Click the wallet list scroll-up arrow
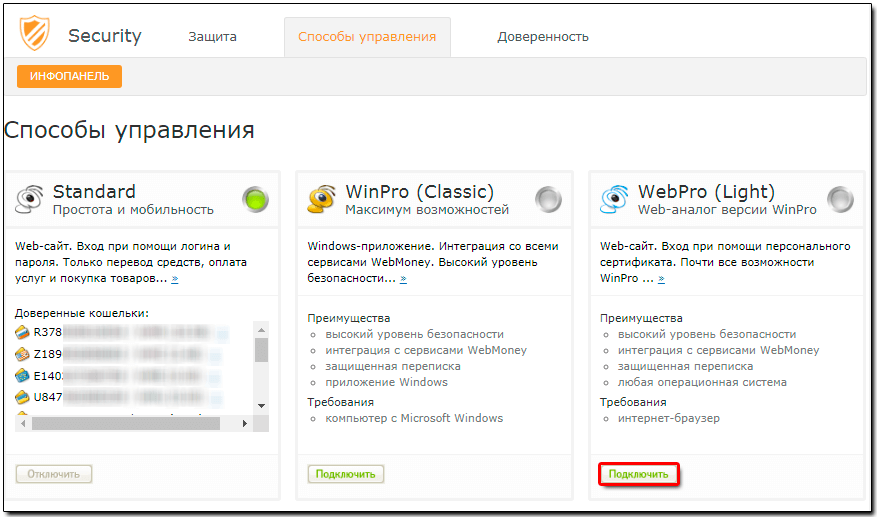This screenshot has height=517, width=877. click(261, 328)
